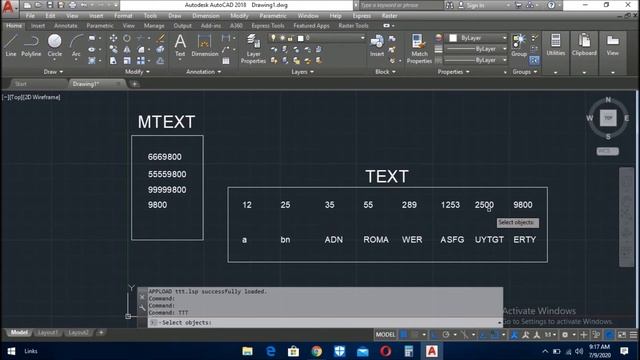Open the Express menu
Screen dimensions: 640x360
click(362, 16)
